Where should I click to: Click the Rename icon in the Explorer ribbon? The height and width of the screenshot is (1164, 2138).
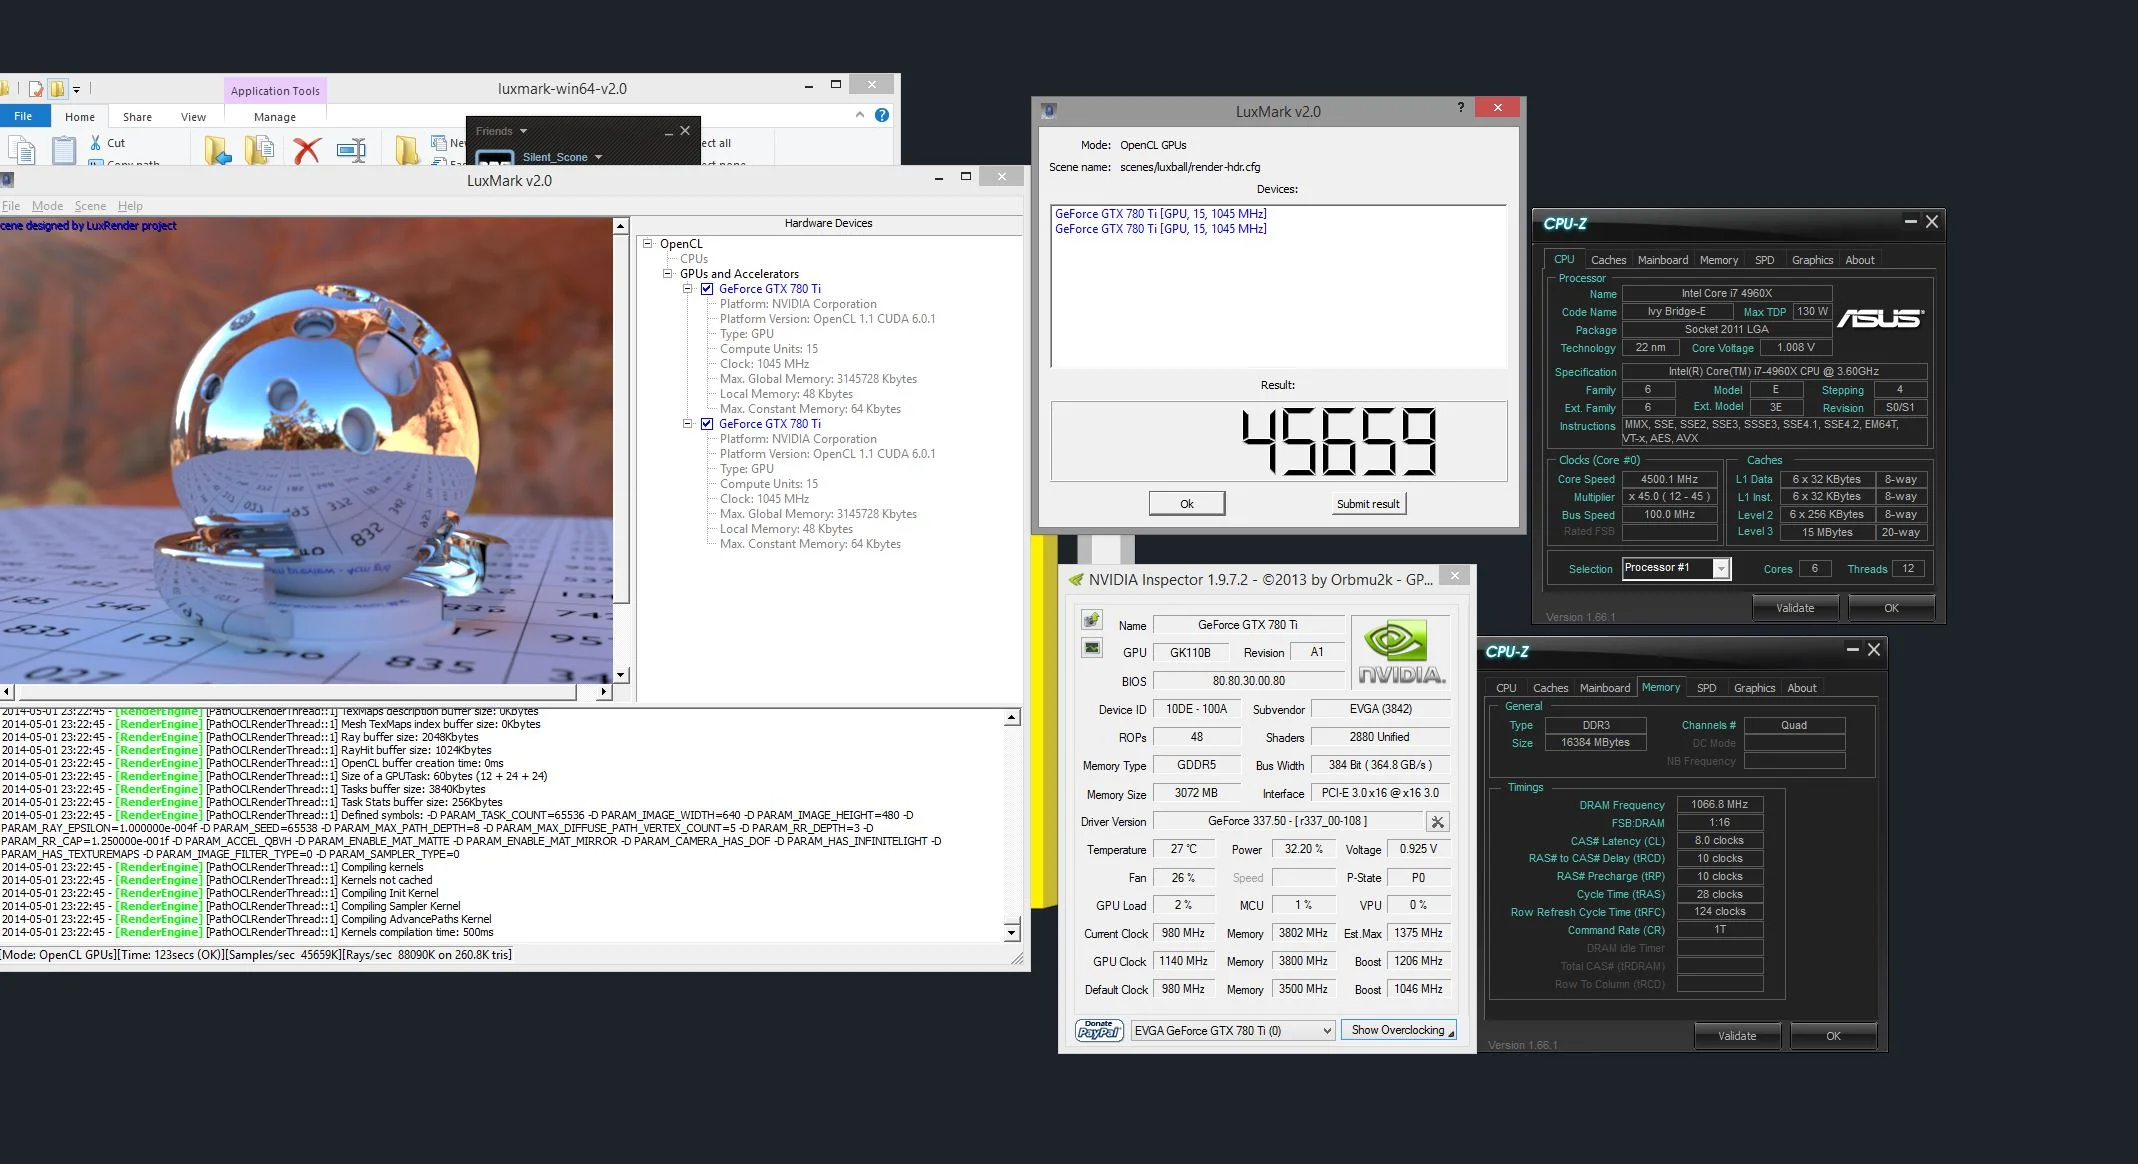point(351,150)
